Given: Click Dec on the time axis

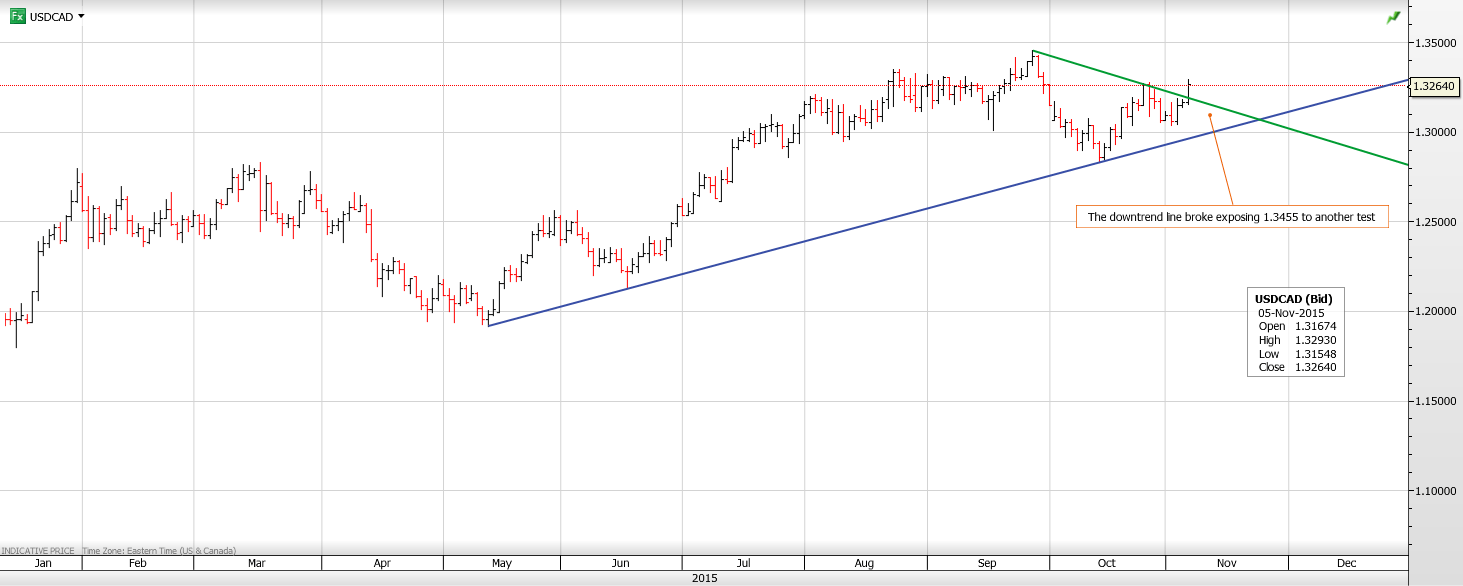Looking at the screenshot, I should (1346, 563).
